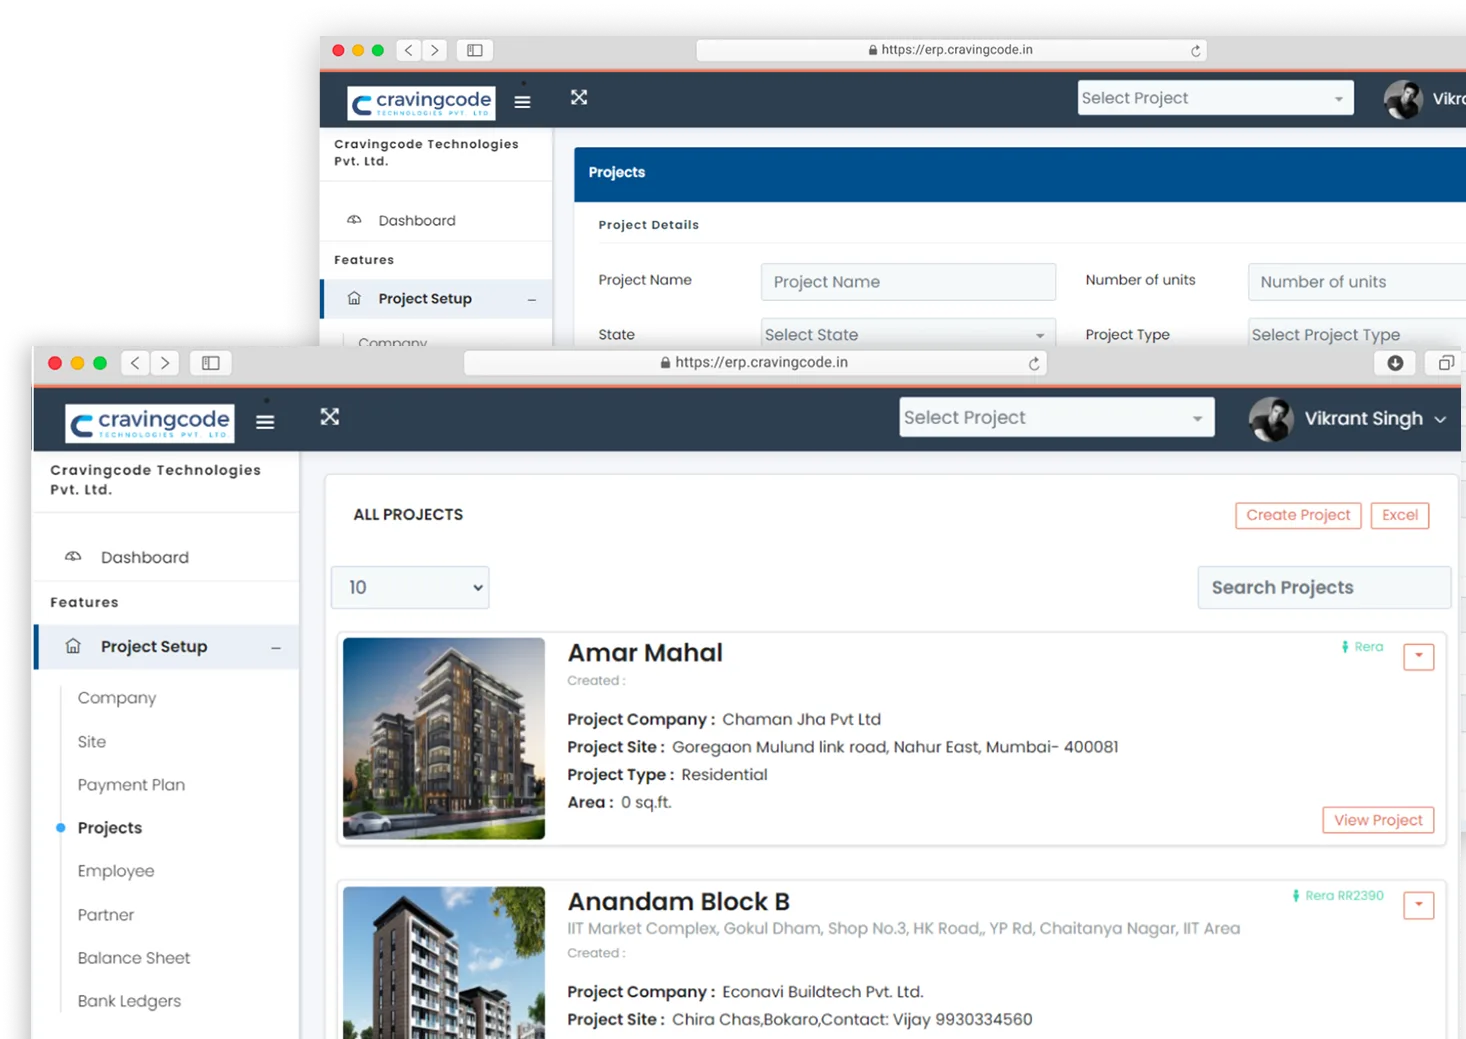1466x1039 pixels.
Task: Collapse Project Setup section in back sidebar
Action: pyautogui.click(x=532, y=300)
